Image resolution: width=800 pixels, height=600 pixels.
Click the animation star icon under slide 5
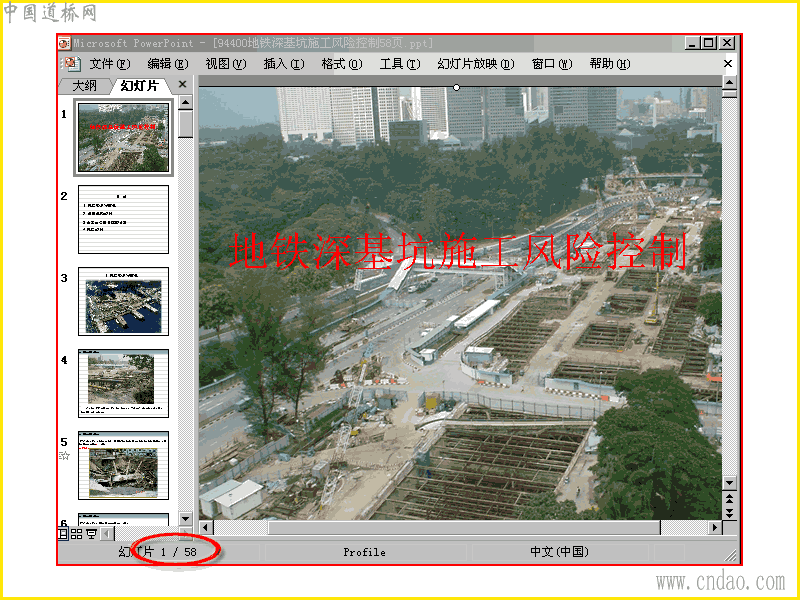(x=64, y=456)
